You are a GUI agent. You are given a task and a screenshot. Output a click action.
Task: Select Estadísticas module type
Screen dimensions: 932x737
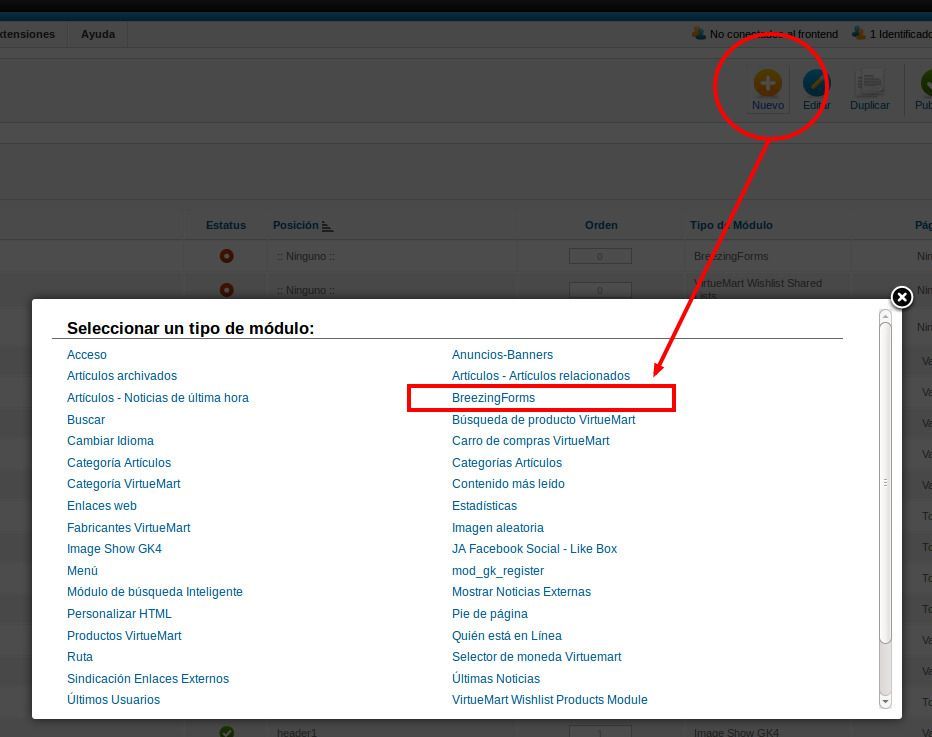tap(484, 506)
